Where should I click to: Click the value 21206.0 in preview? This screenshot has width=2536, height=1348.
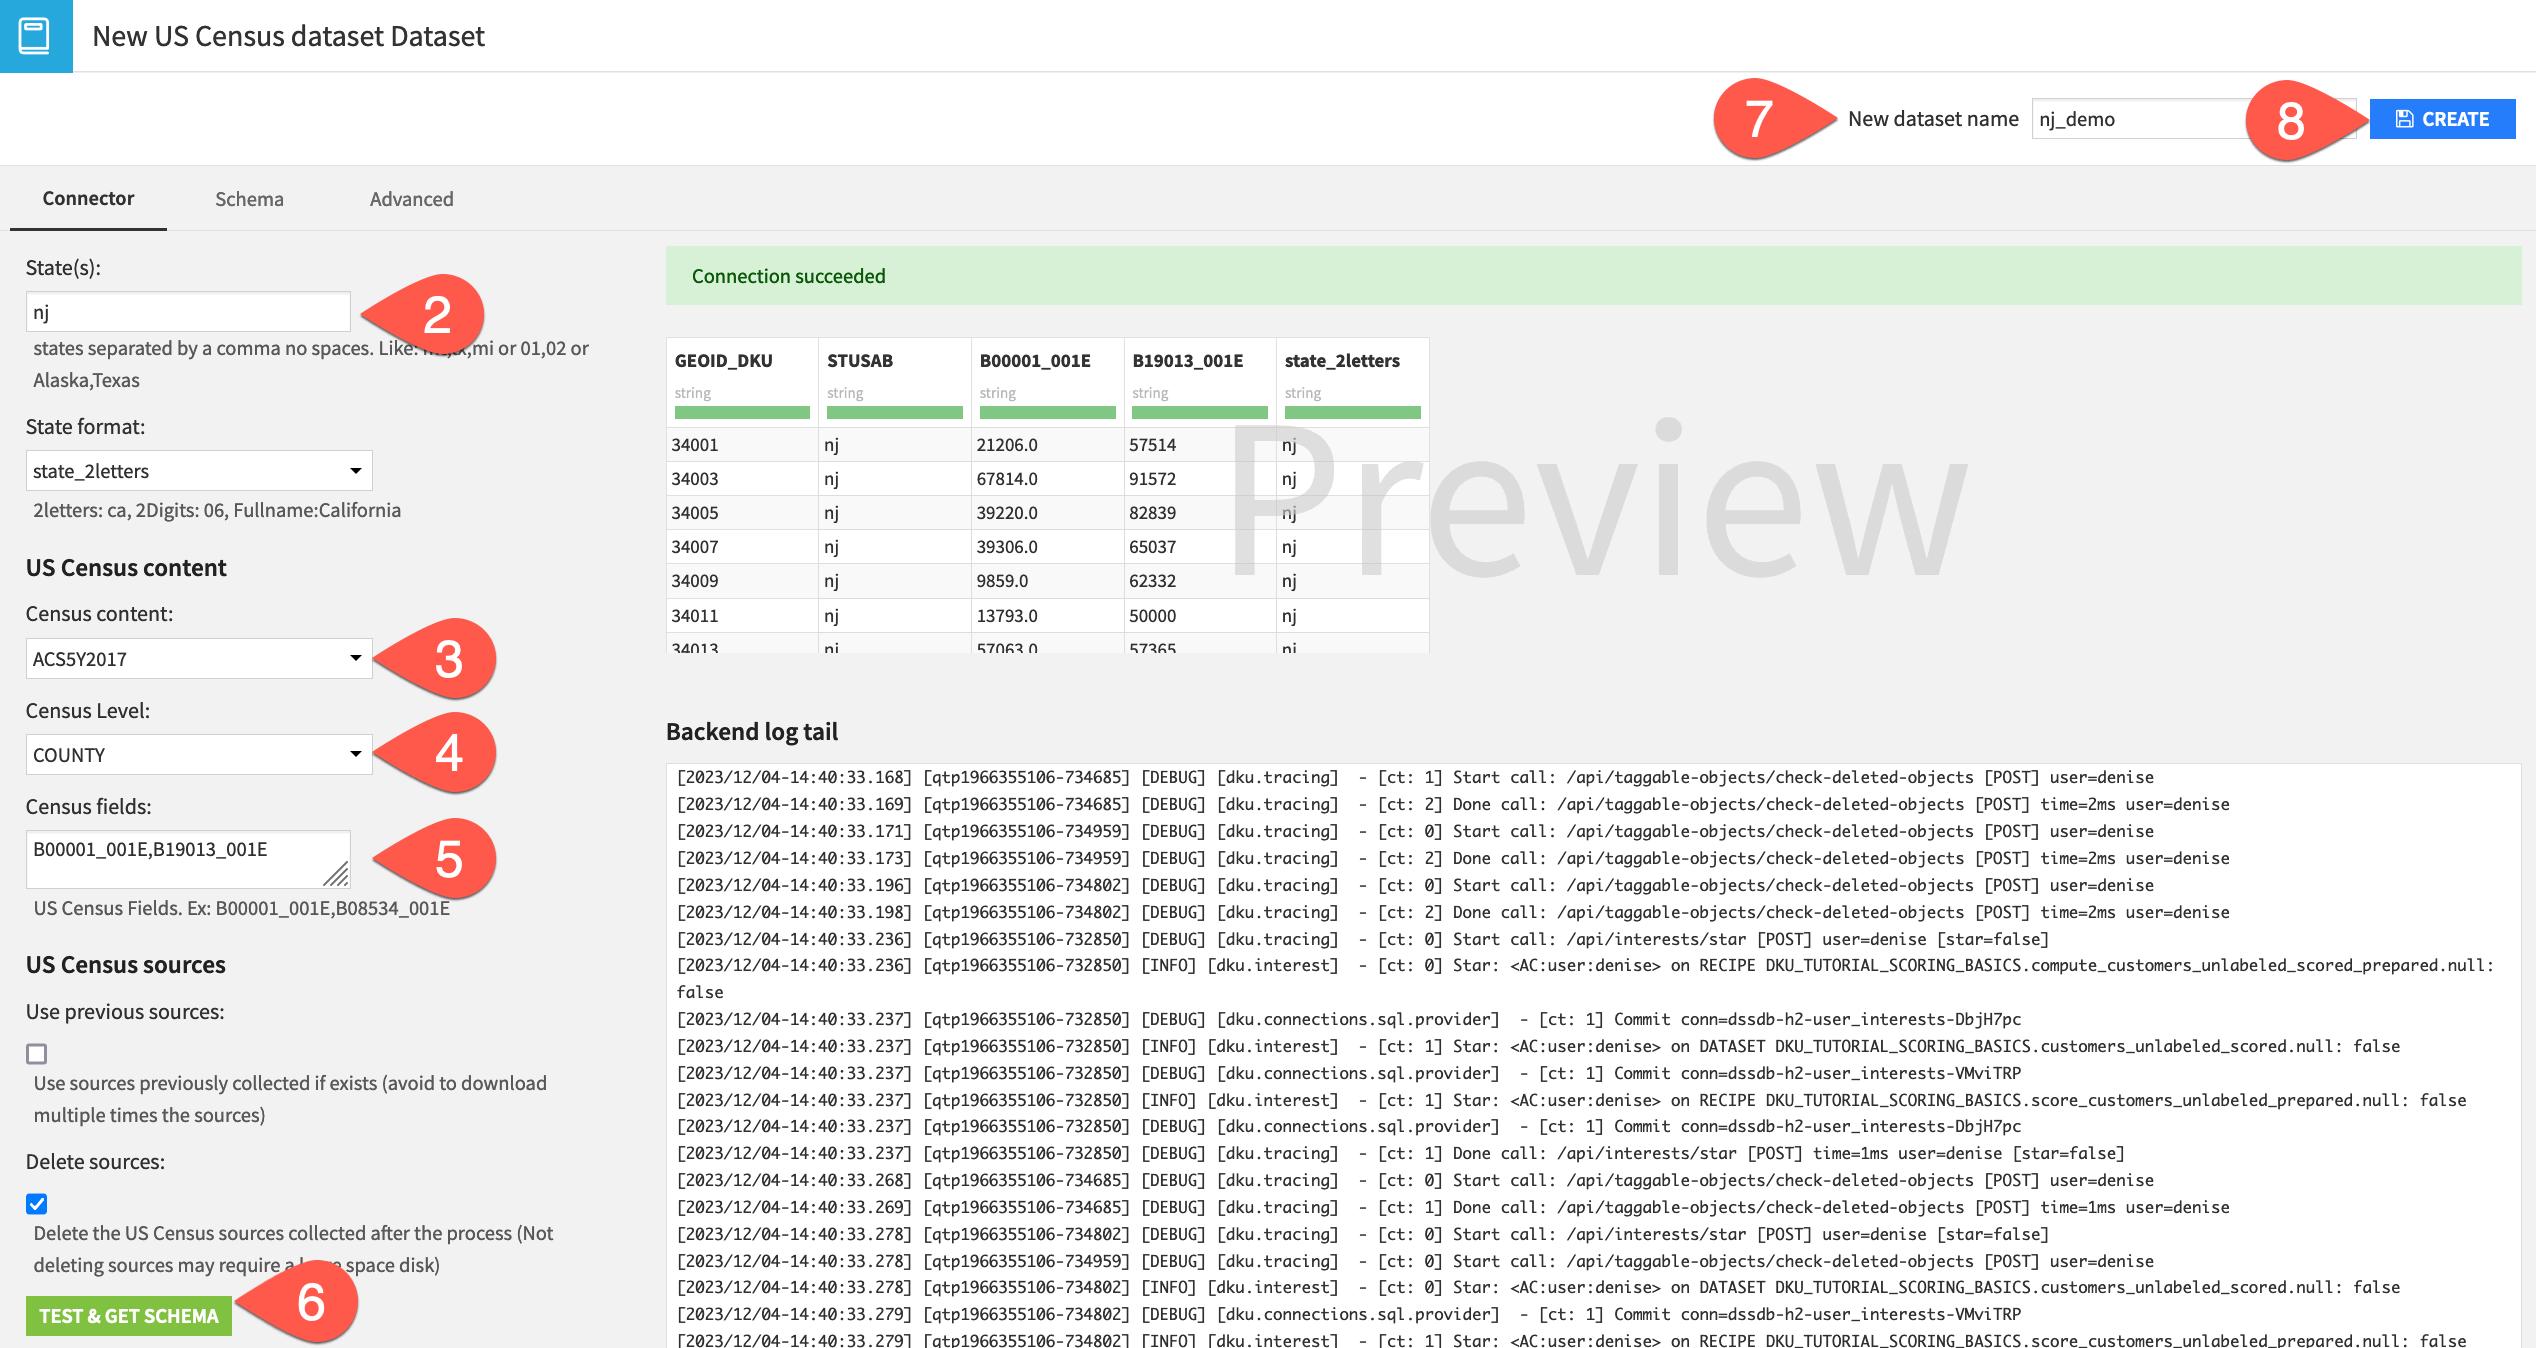tap(1007, 445)
